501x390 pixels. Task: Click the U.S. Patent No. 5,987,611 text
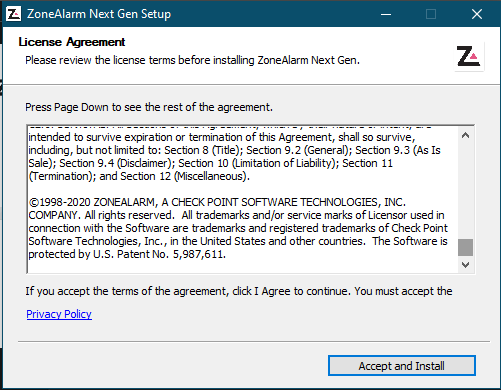[159, 254]
